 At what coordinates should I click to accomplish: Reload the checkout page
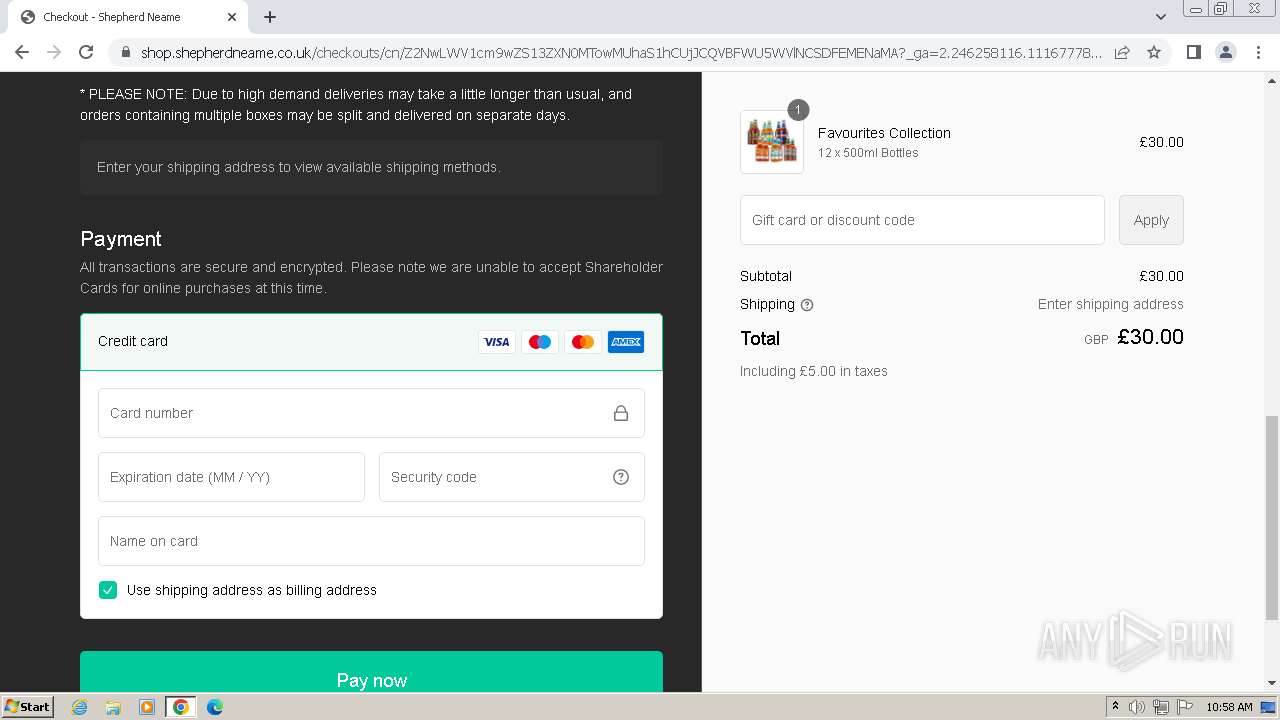click(x=86, y=52)
